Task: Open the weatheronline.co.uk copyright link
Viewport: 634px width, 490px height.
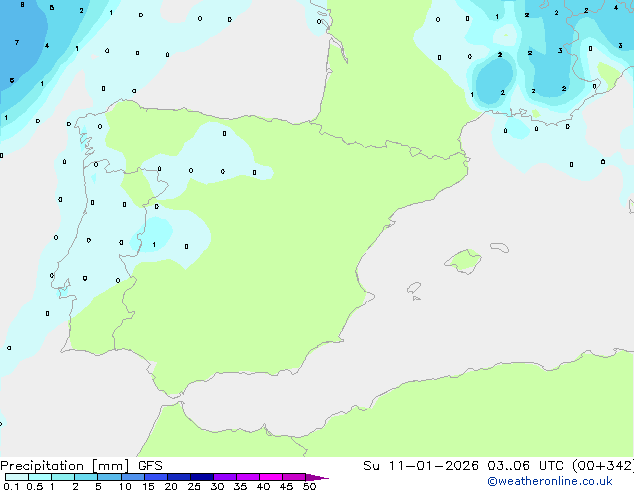Action: (x=549, y=481)
